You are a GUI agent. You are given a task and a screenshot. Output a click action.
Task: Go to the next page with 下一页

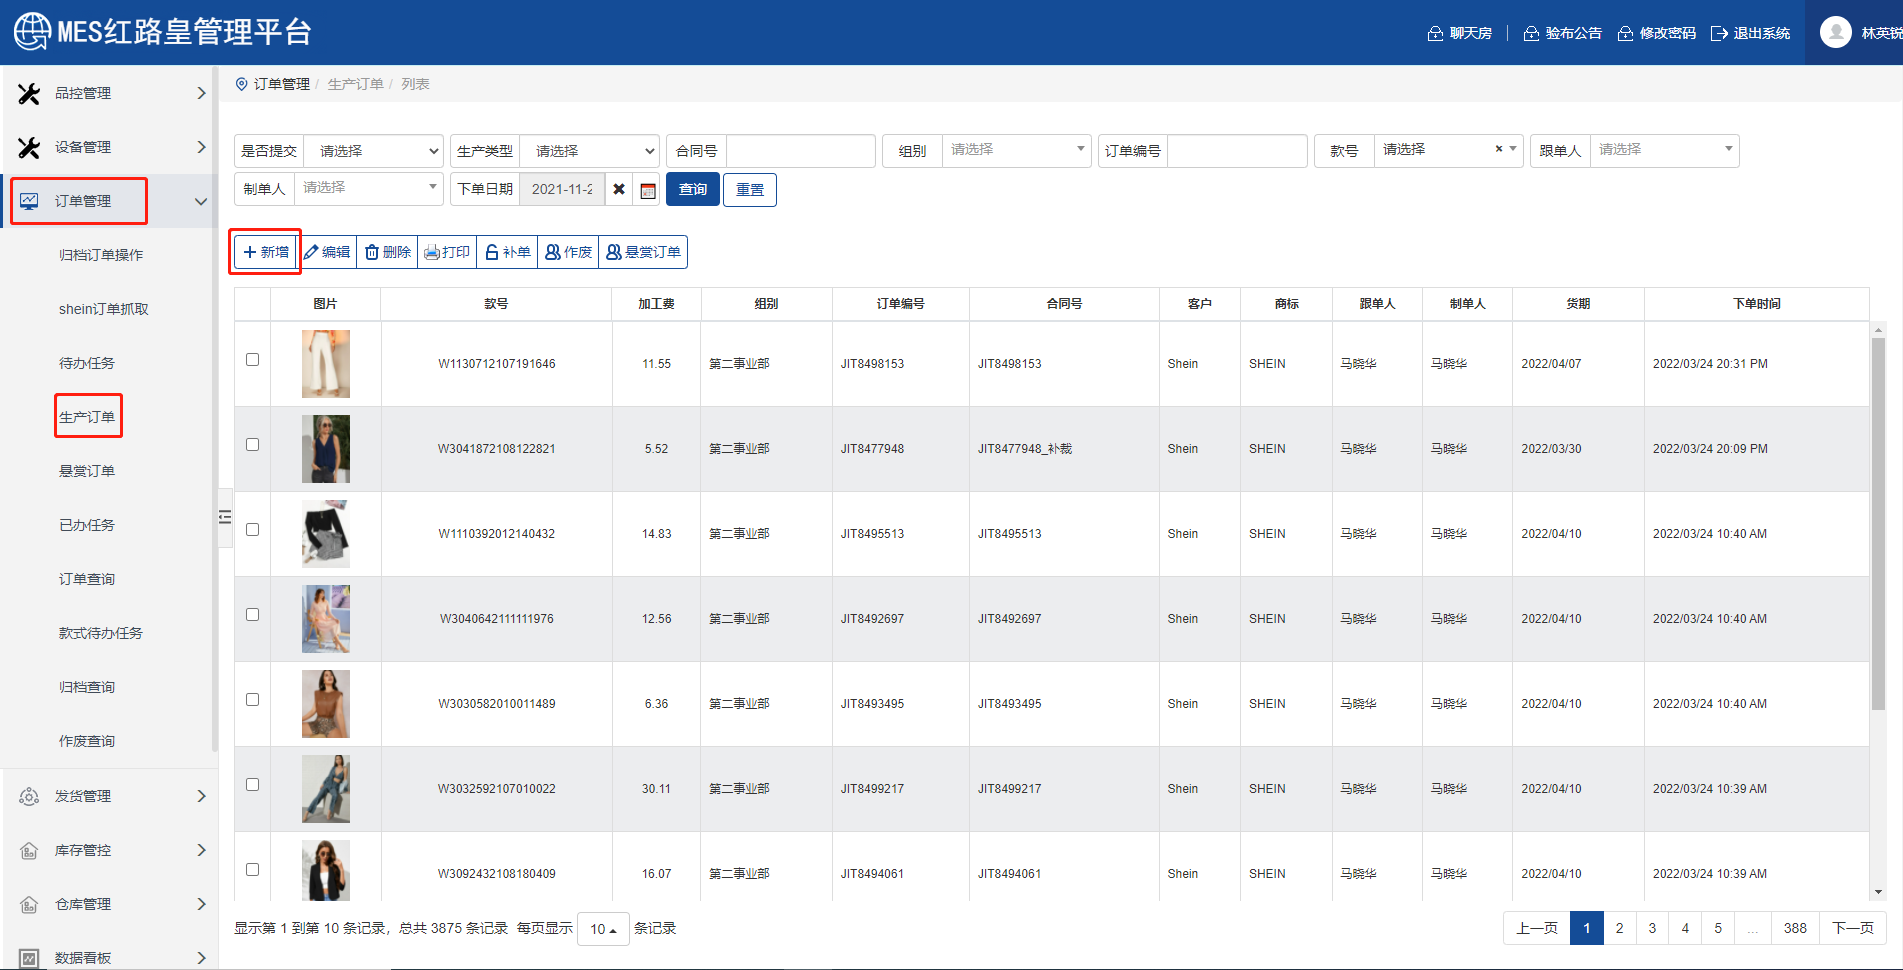(x=1852, y=928)
